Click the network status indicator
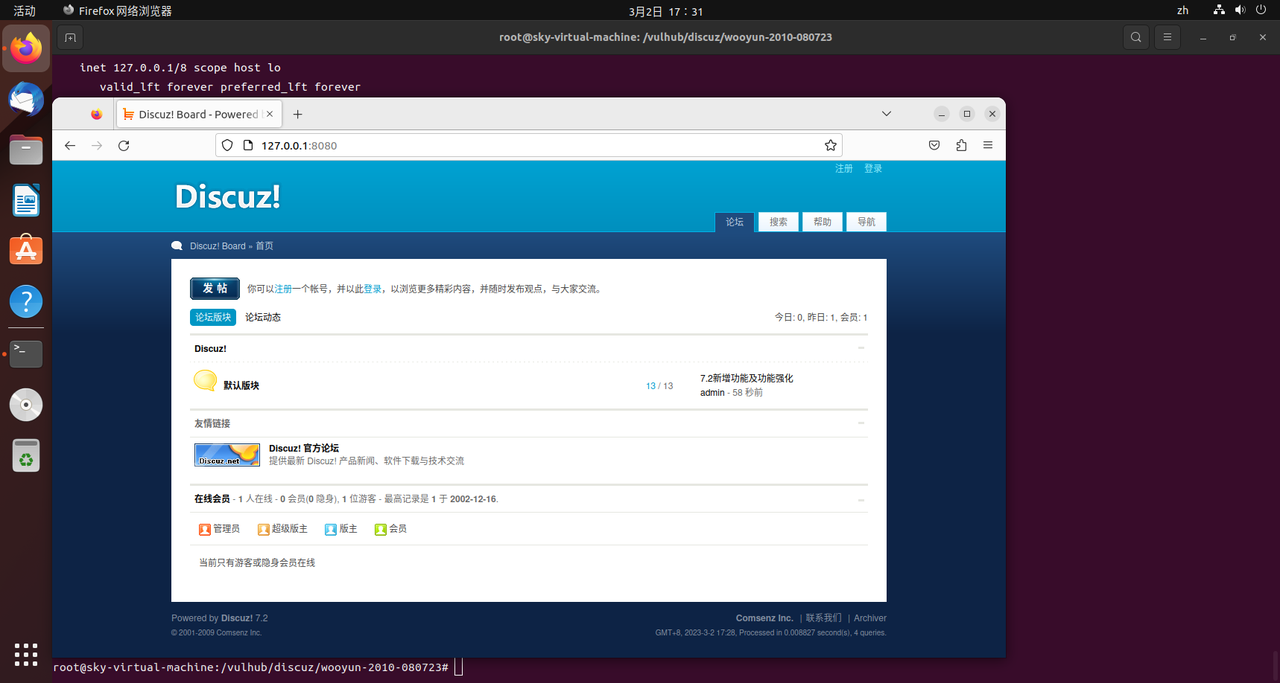Screen dimensions: 1280x683 click(1218, 10)
